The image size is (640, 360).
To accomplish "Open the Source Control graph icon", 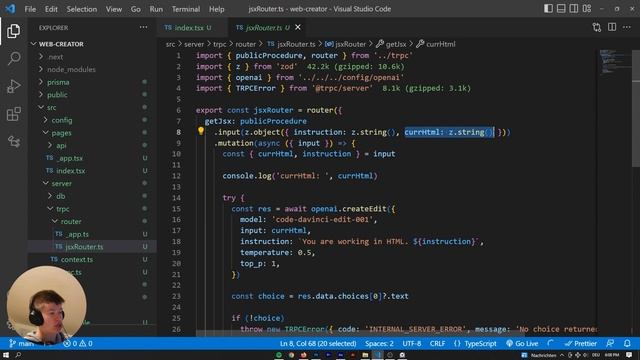I will pyautogui.click(x=13, y=142).
